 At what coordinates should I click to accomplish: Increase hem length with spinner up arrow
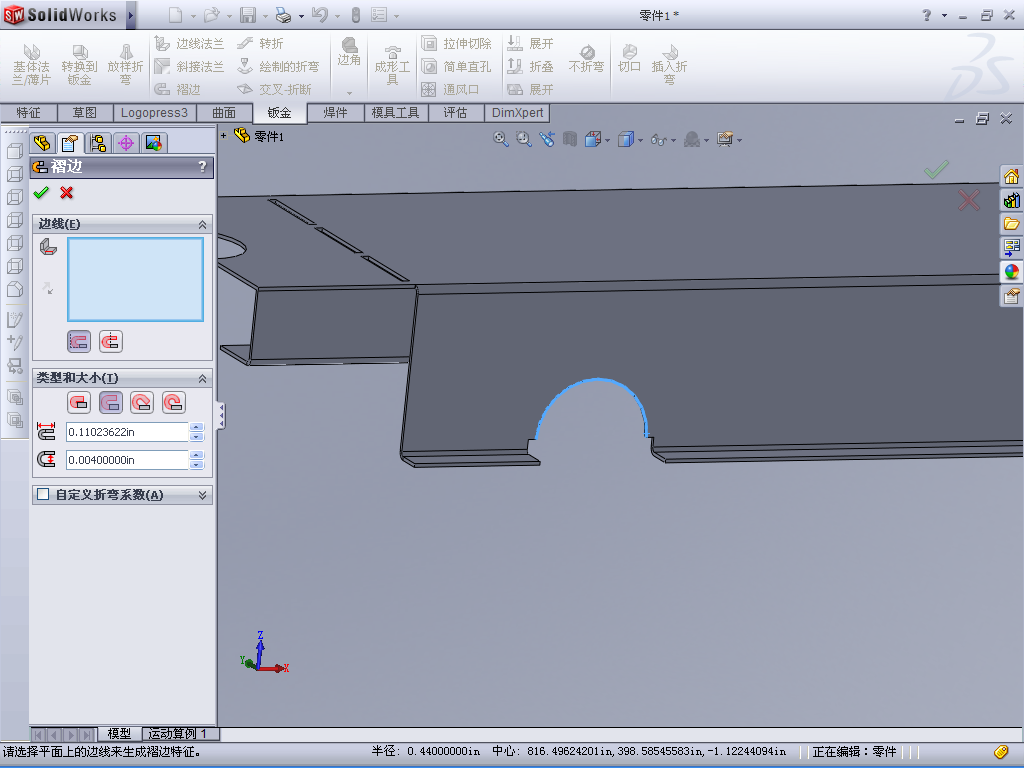(x=197, y=427)
